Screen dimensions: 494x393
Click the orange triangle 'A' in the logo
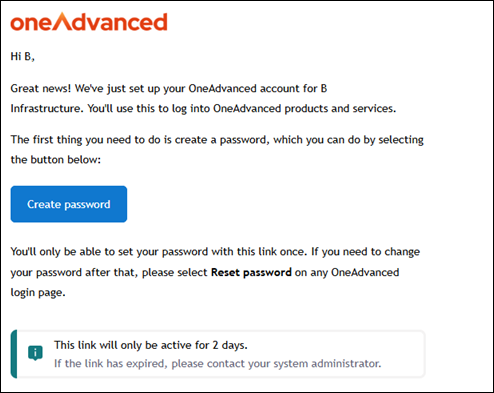[x=62, y=21]
